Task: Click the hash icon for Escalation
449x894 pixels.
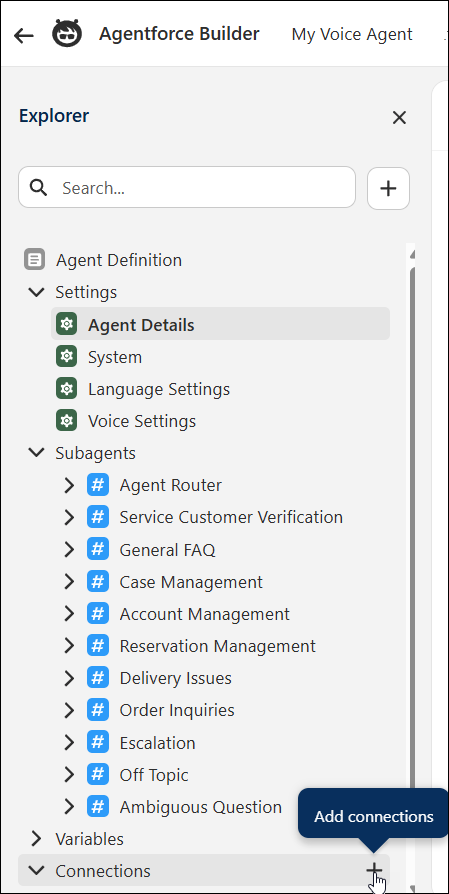Action: click(98, 742)
